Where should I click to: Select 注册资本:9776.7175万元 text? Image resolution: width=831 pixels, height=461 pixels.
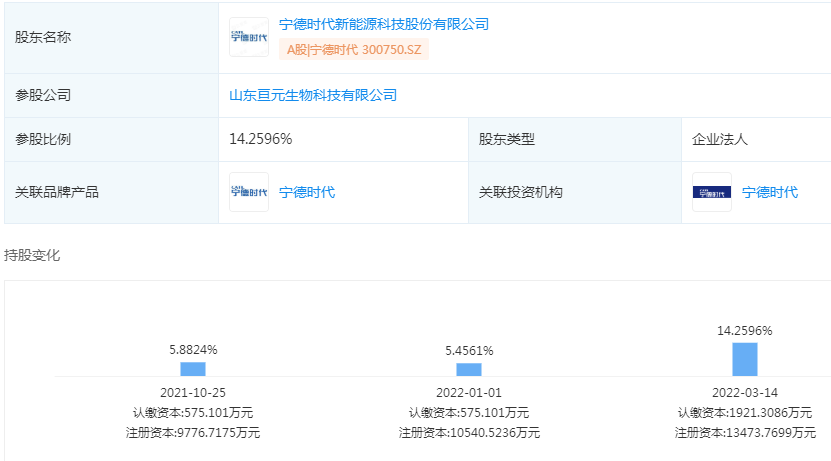coord(193,433)
